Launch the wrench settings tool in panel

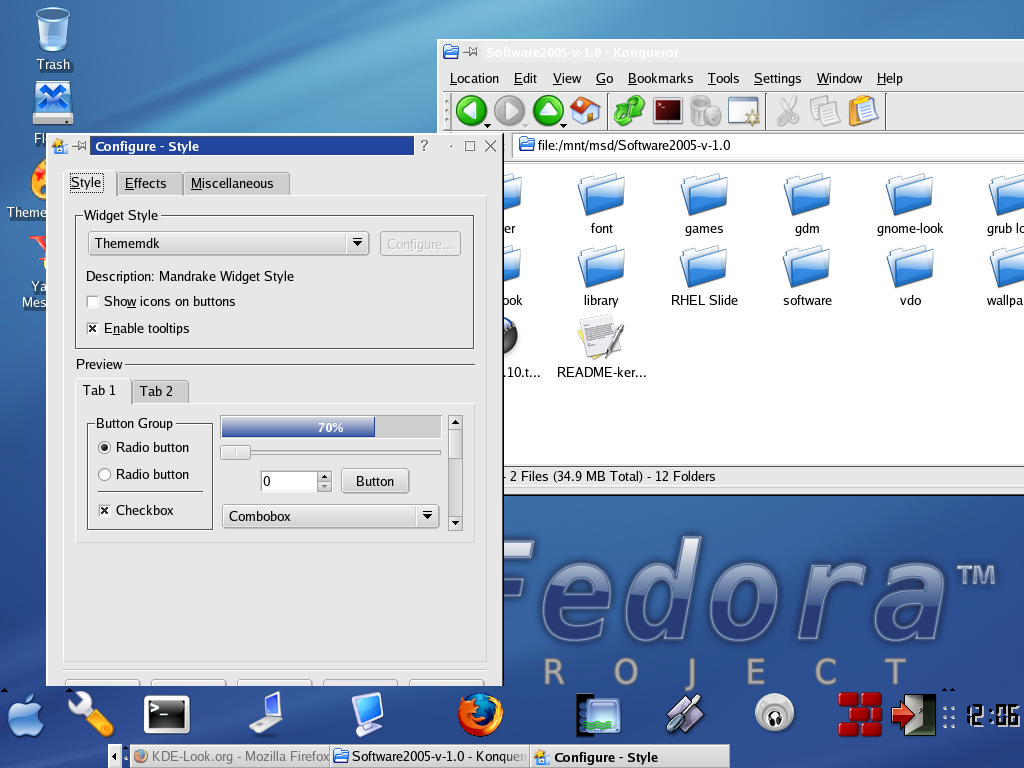click(91, 714)
